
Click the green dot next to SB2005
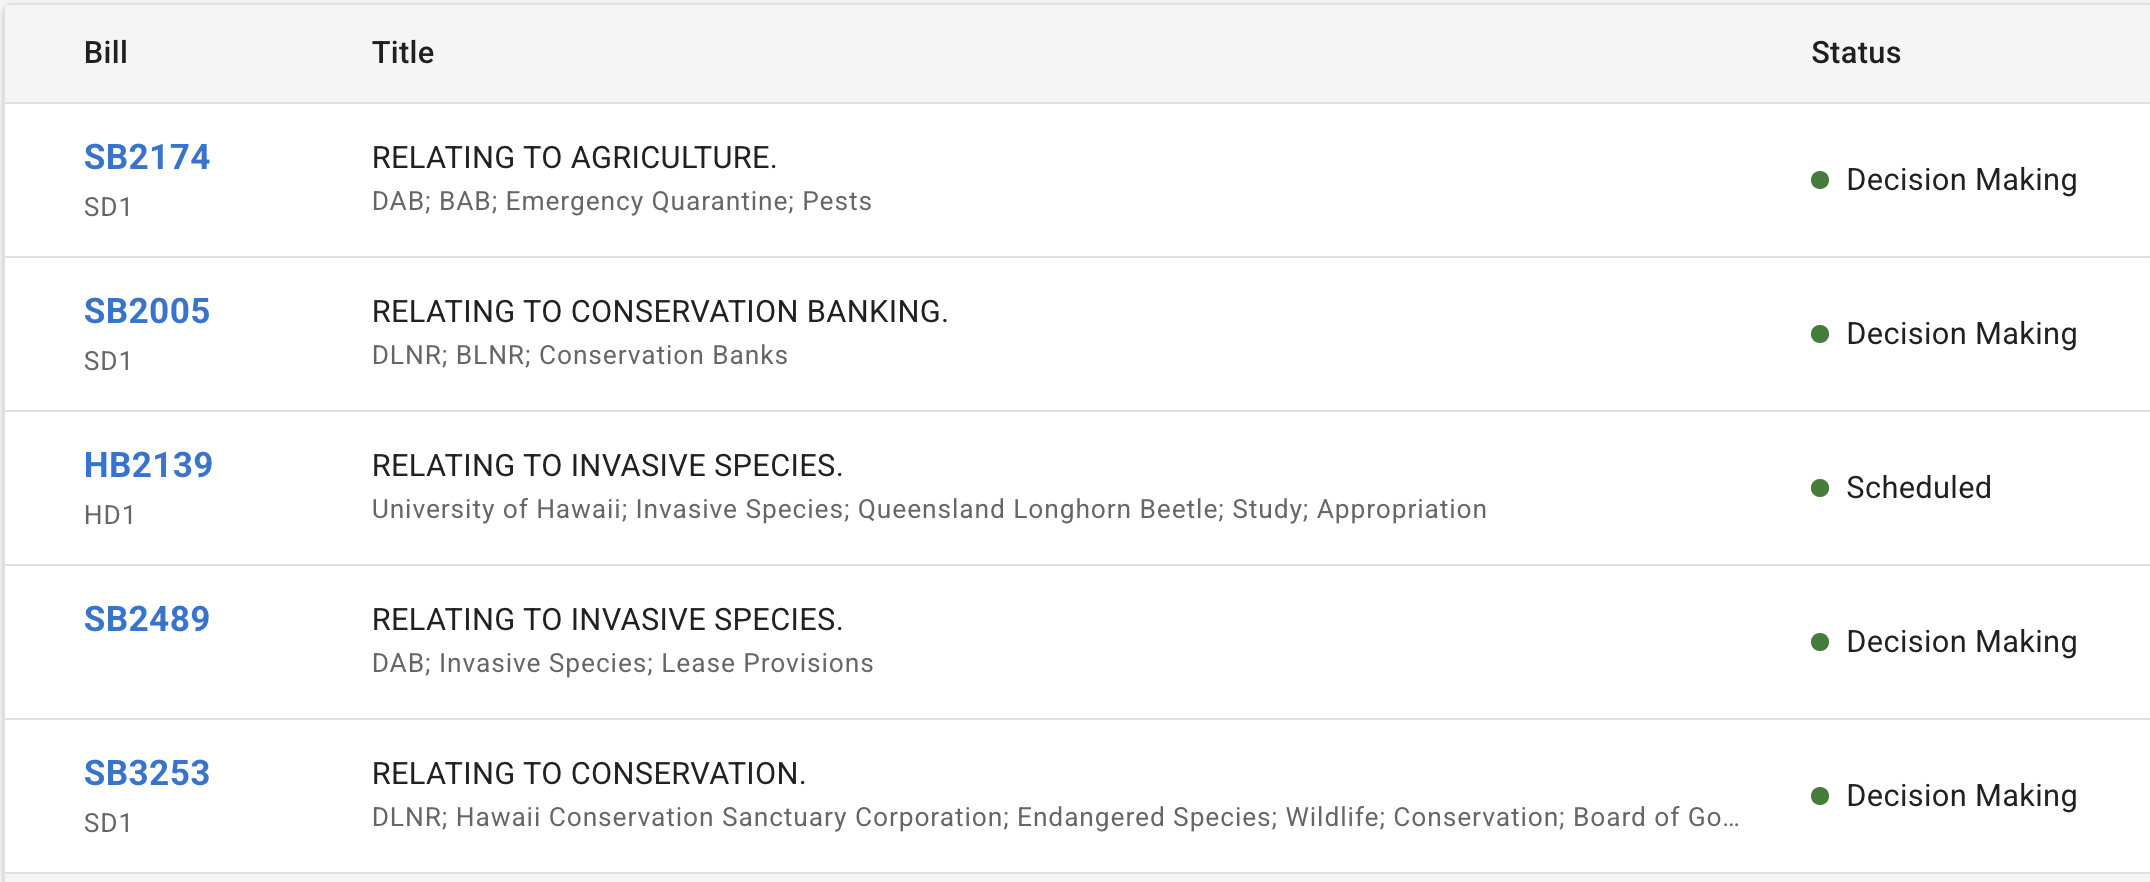click(1822, 335)
